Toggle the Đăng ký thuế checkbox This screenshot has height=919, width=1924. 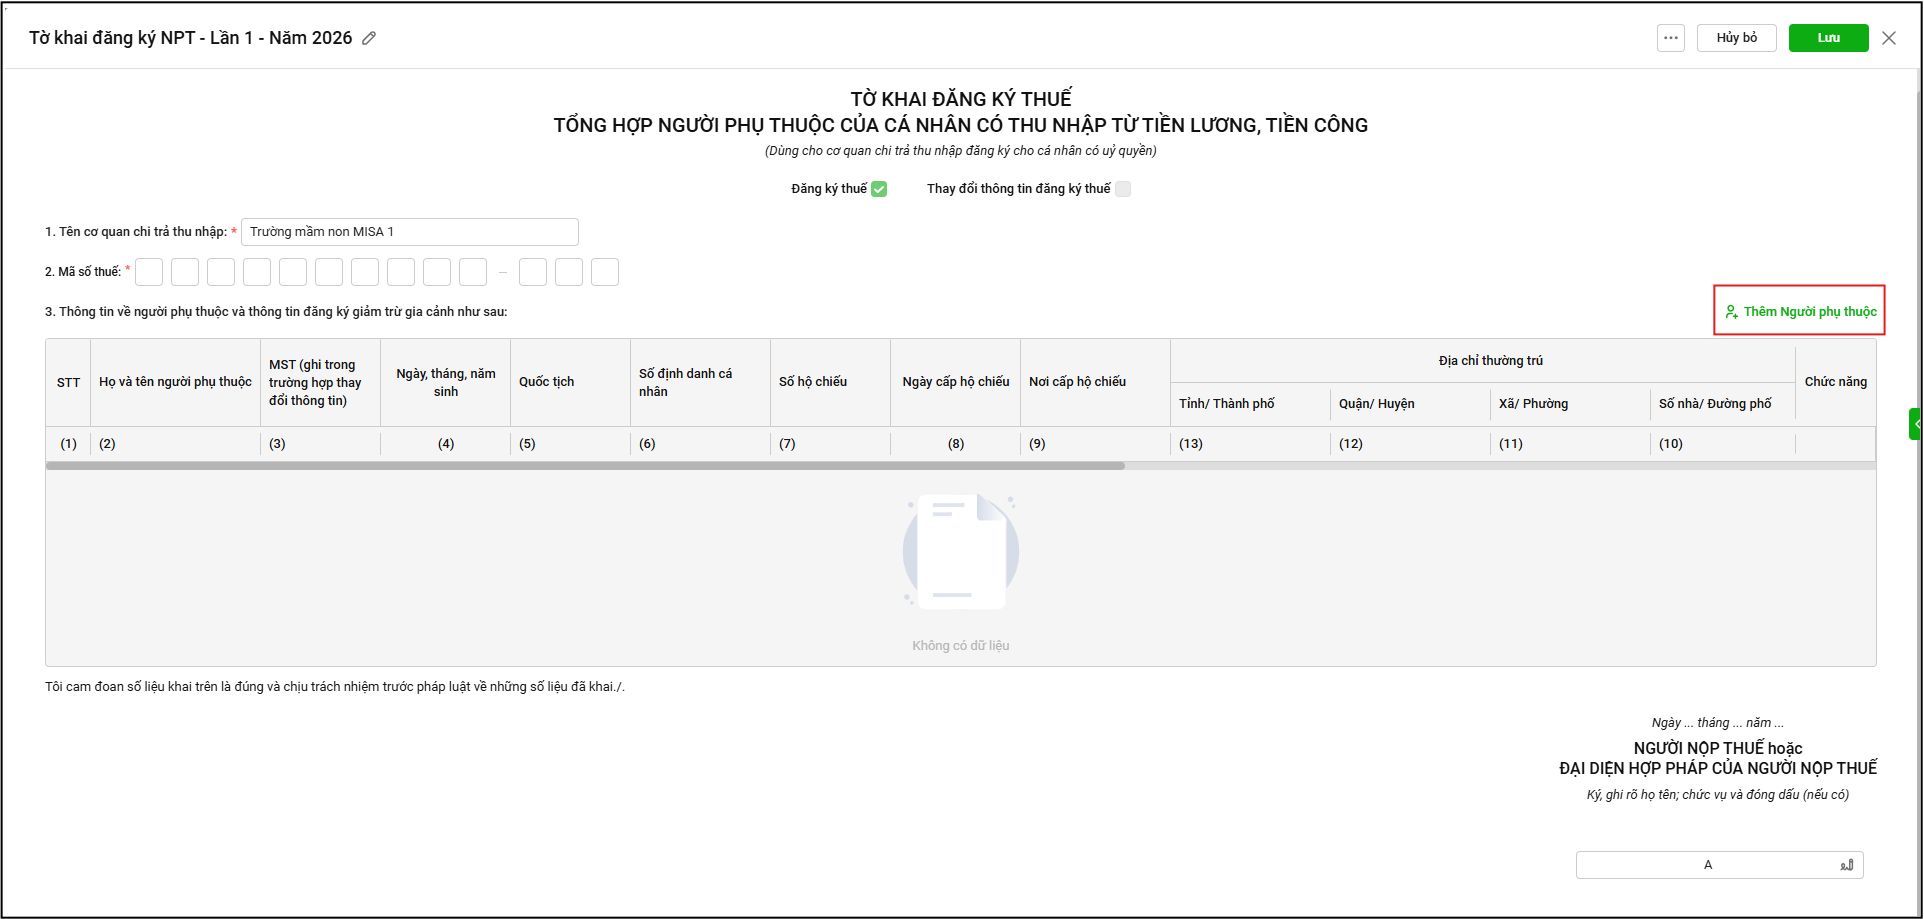[x=879, y=189]
